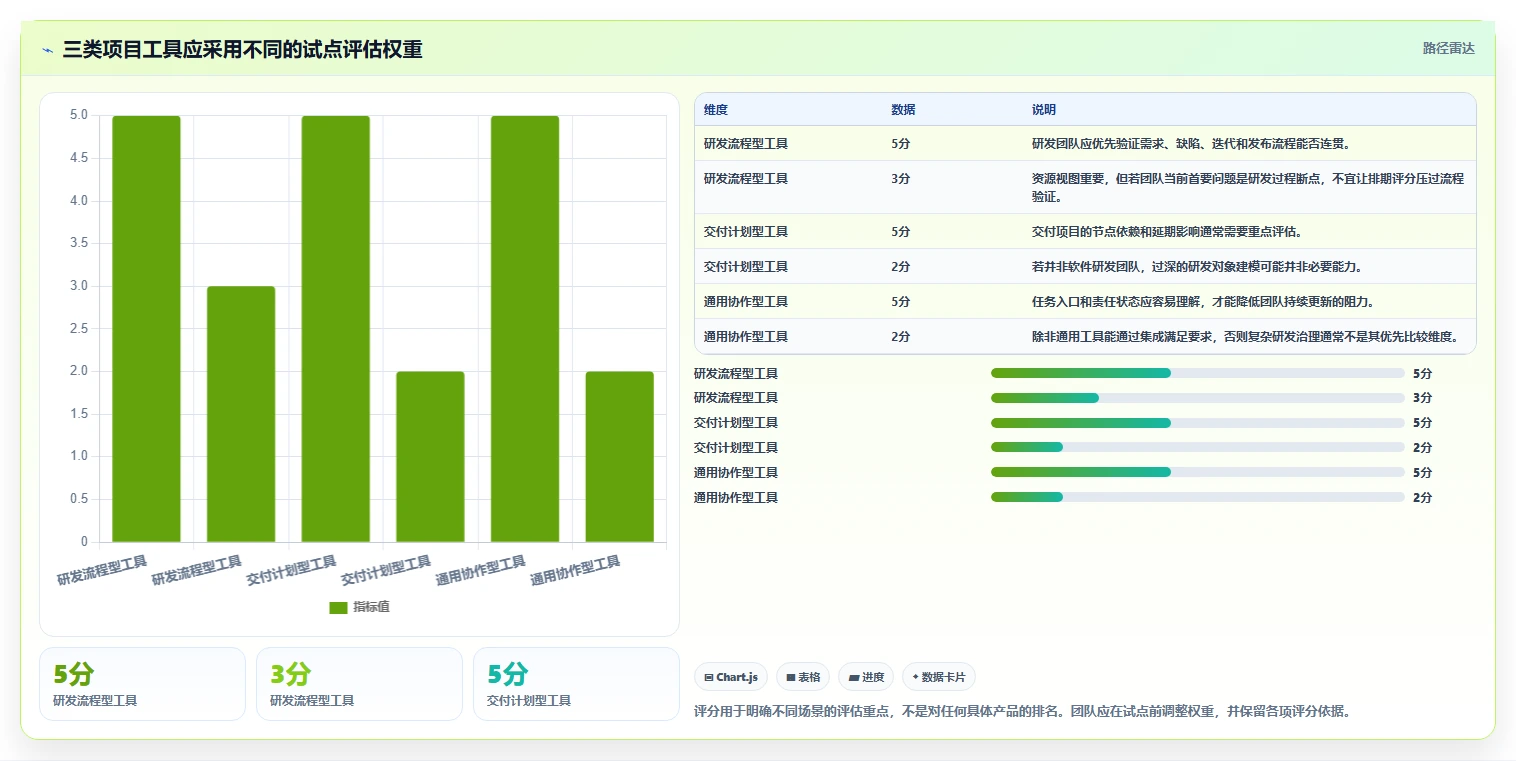Click the 通用协作型工具 progress bar showing 5分
The width and height of the screenshot is (1516, 761).
point(1198,472)
